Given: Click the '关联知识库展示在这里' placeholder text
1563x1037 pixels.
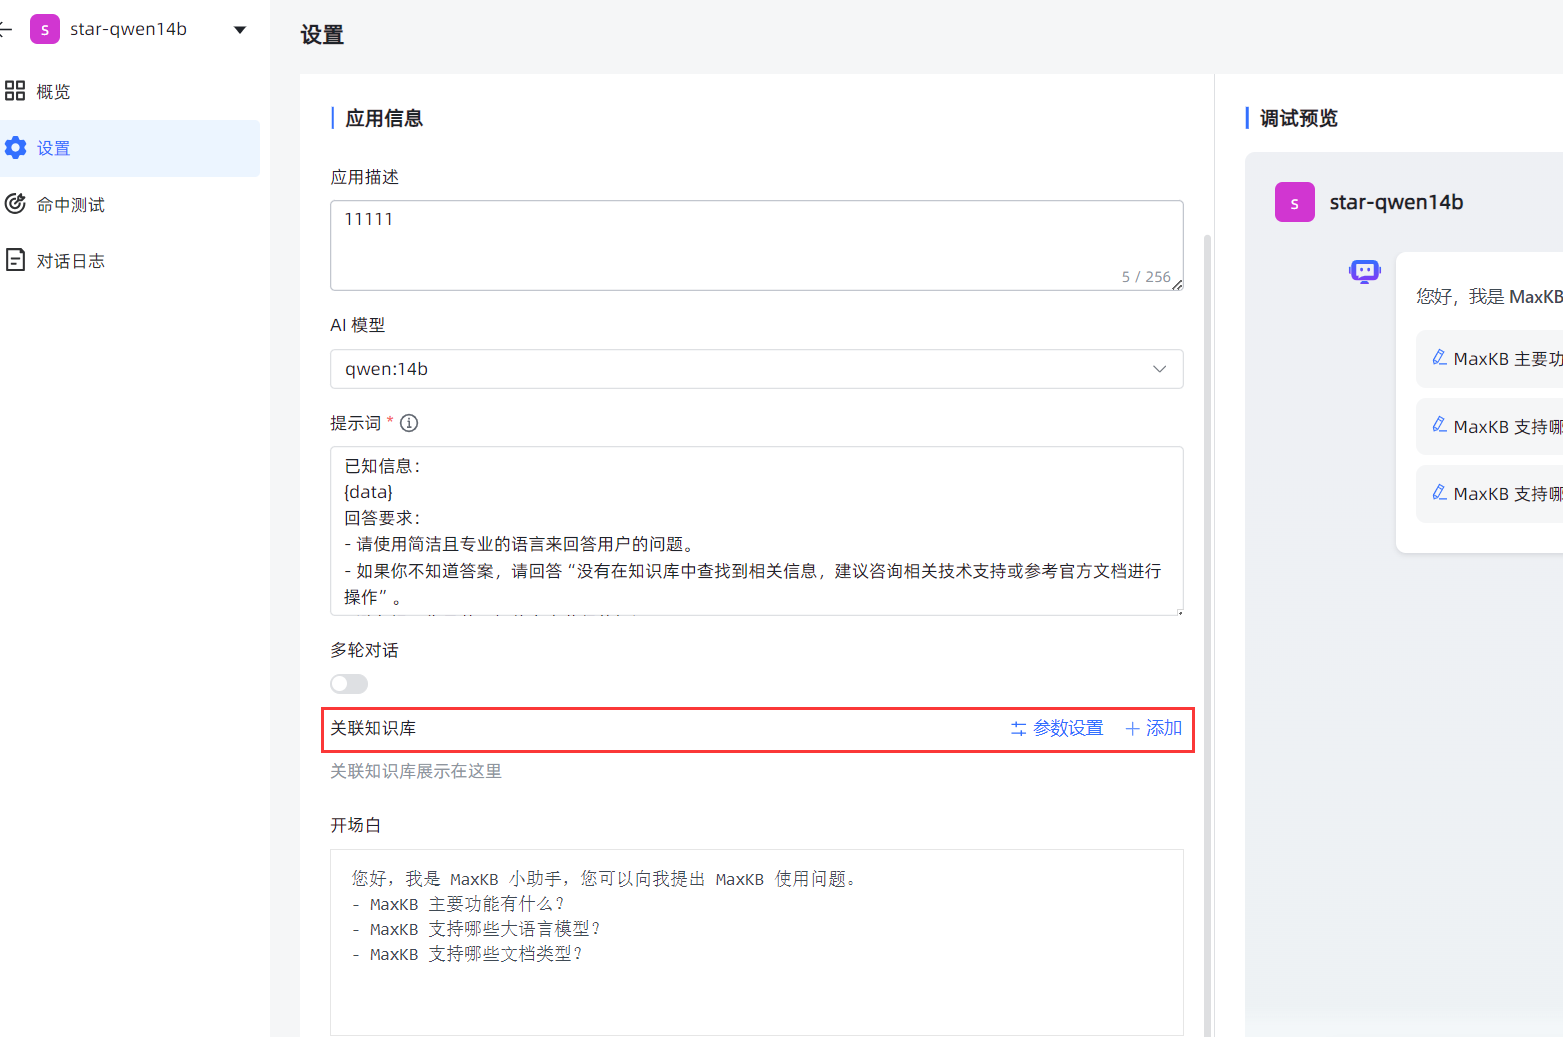Looking at the screenshot, I should click(x=416, y=771).
